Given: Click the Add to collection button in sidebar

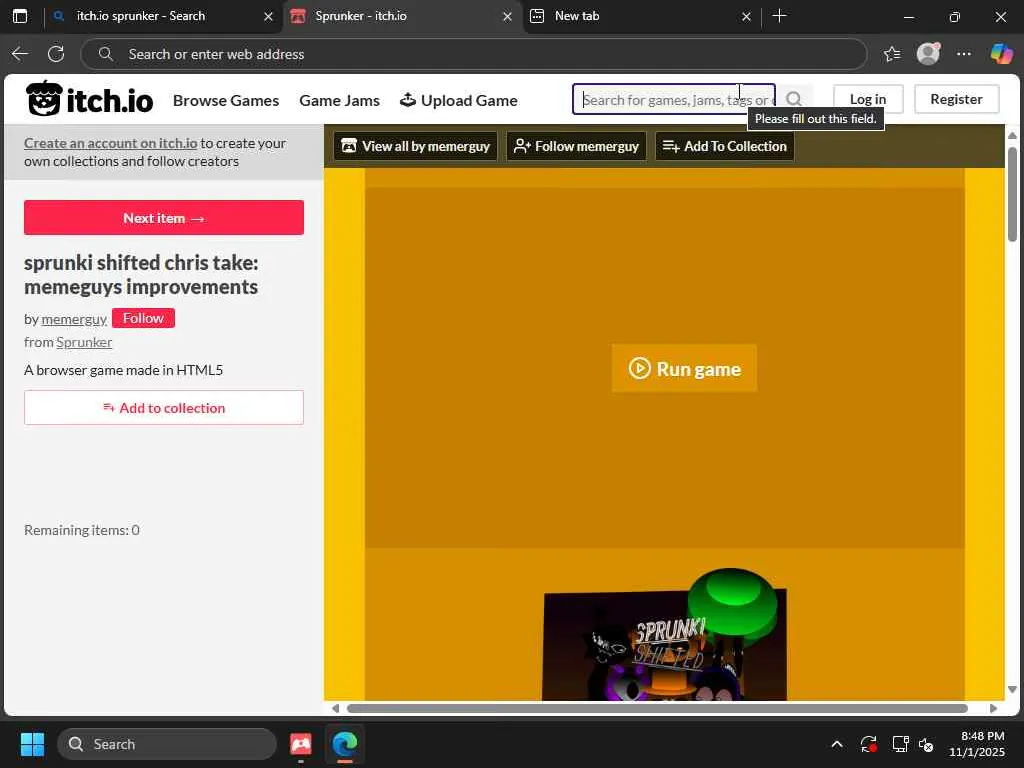Looking at the screenshot, I should click(164, 408).
